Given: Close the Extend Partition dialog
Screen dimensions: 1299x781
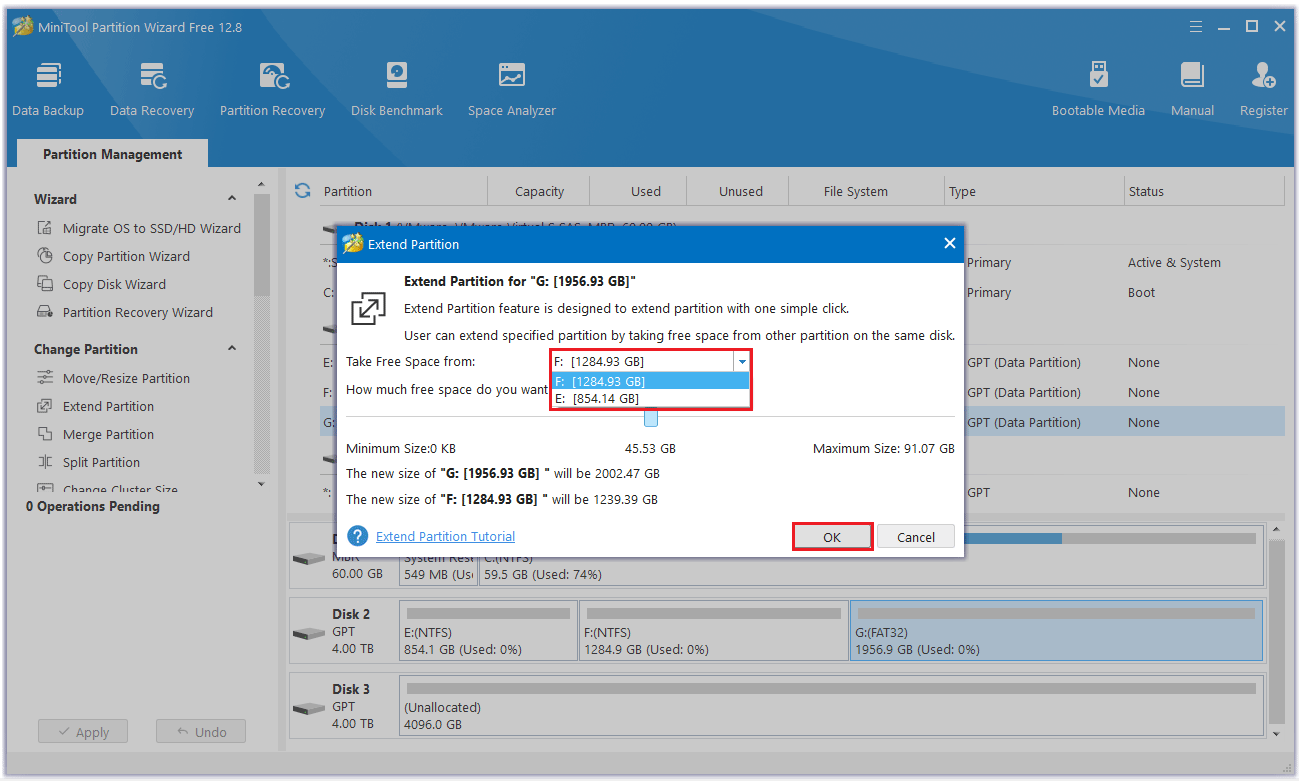Looking at the screenshot, I should [949, 243].
